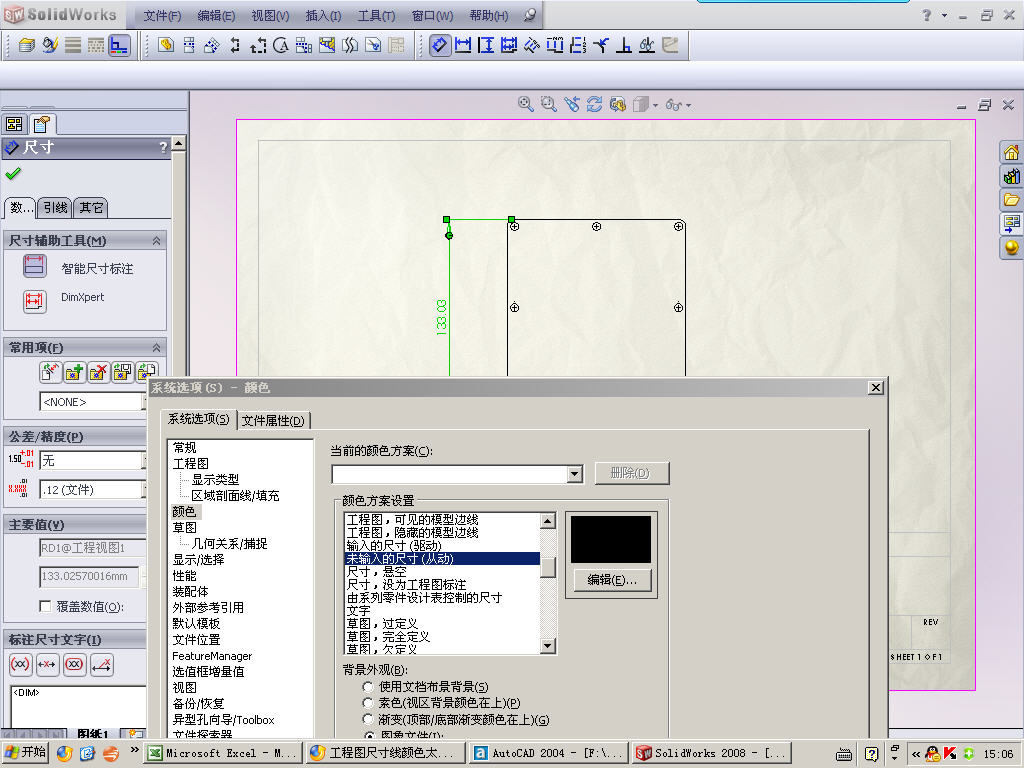The width and height of the screenshot is (1024, 768).
Task: Click the Section View arrows icon
Action: [x=234, y=45]
